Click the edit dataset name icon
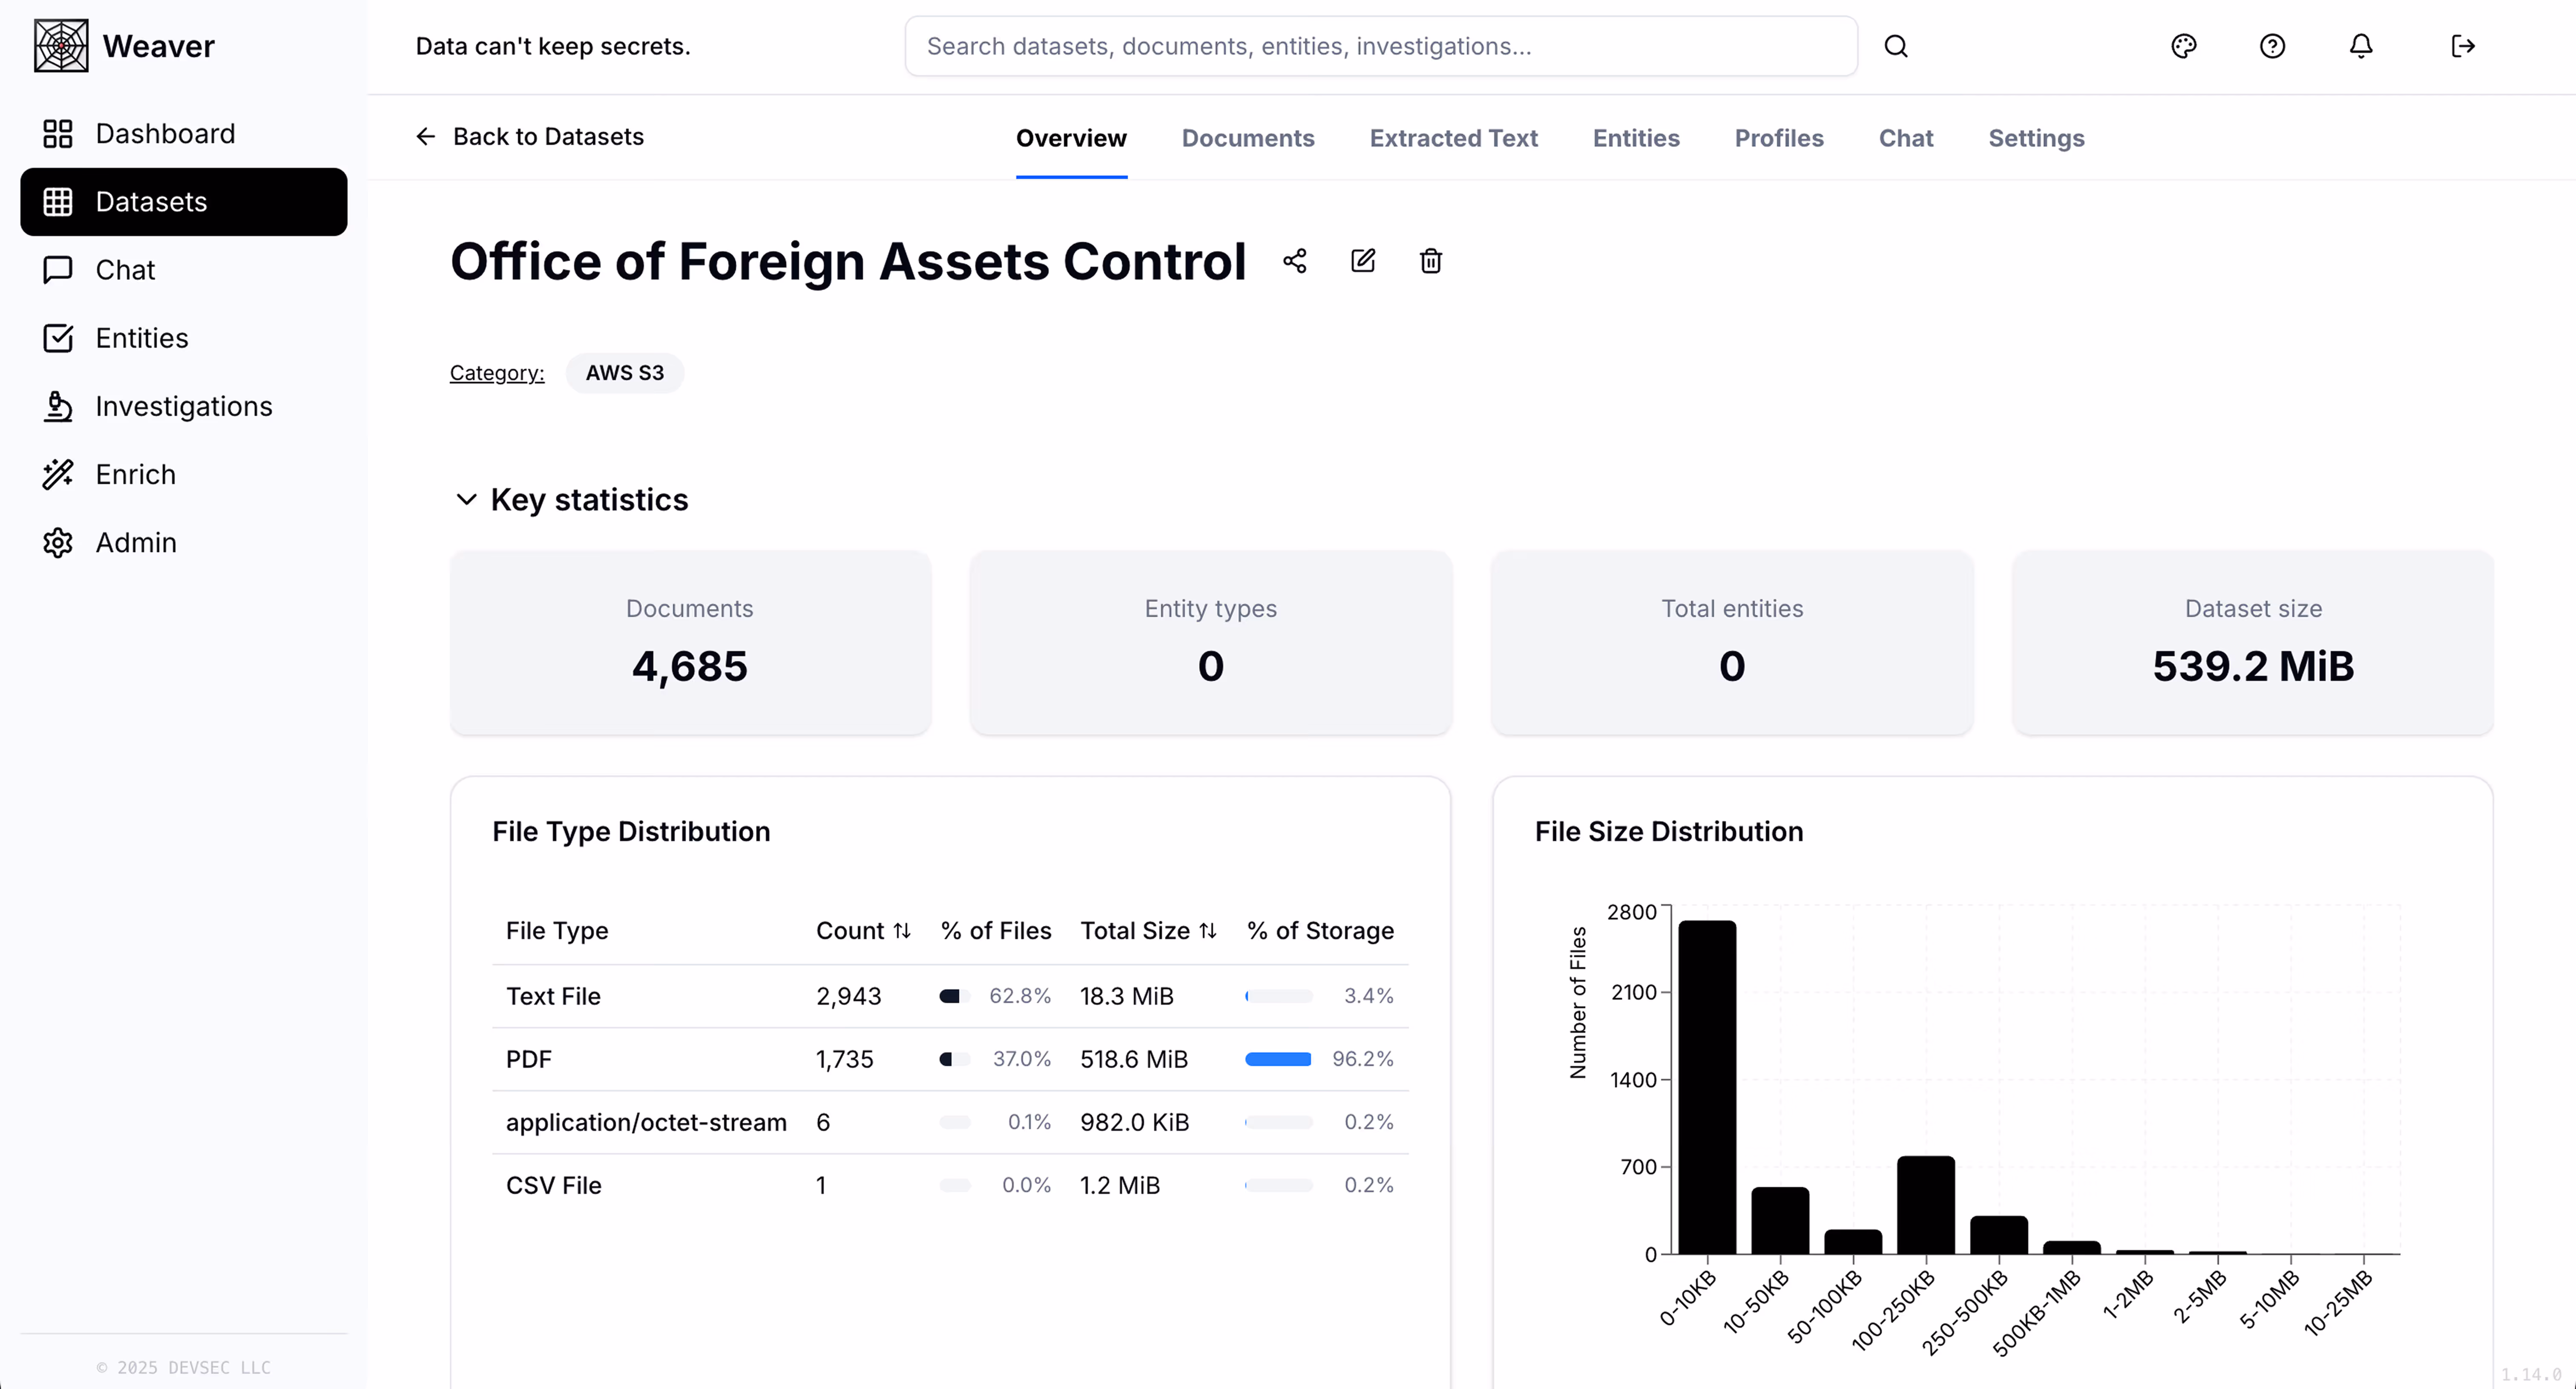2576x1389 pixels. pyautogui.click(x=1363, y=261)
